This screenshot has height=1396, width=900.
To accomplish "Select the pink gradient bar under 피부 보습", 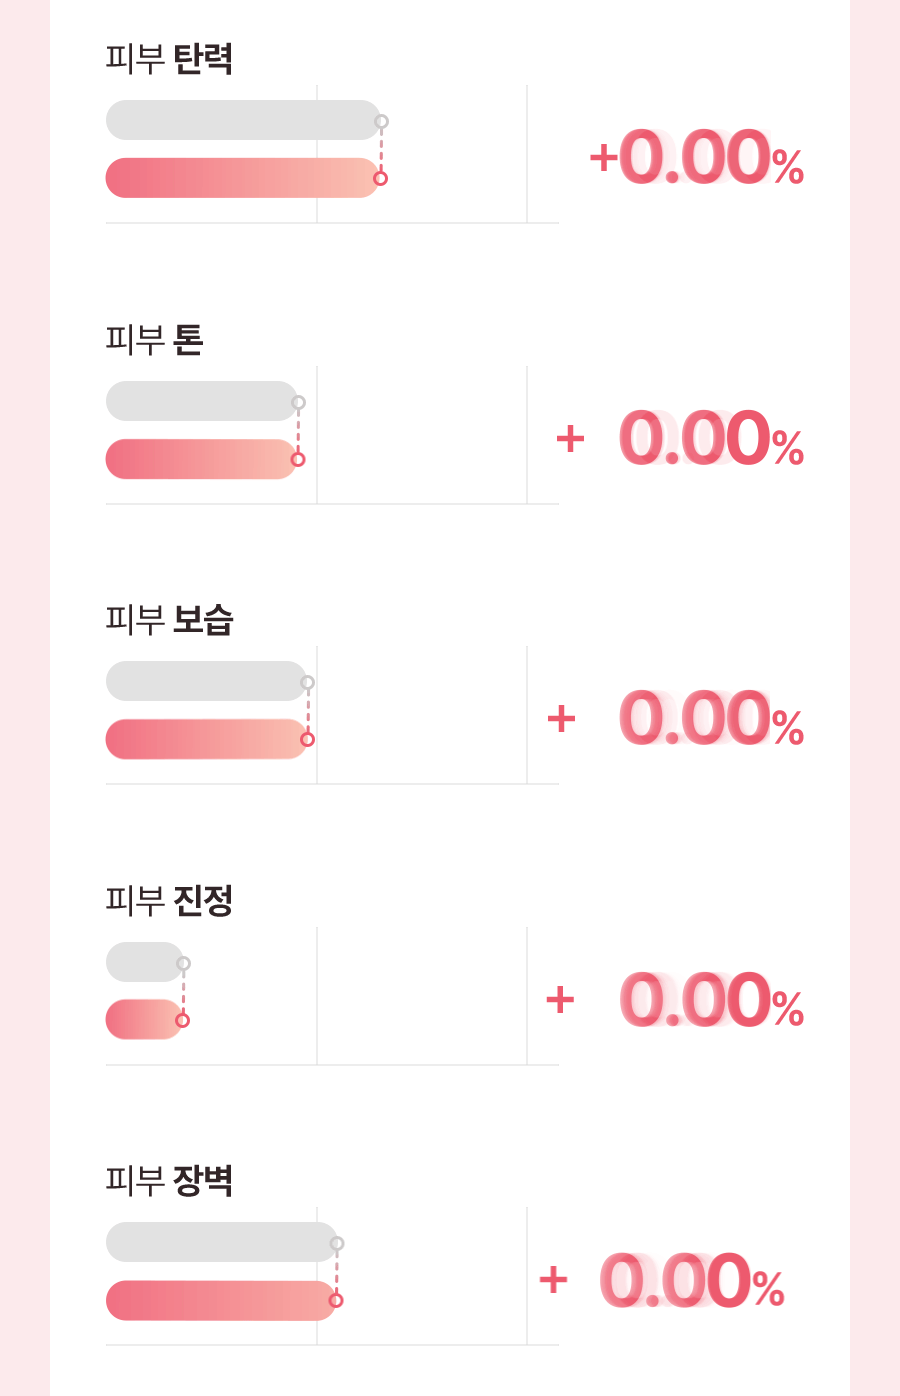I will (x=205, y=739).
